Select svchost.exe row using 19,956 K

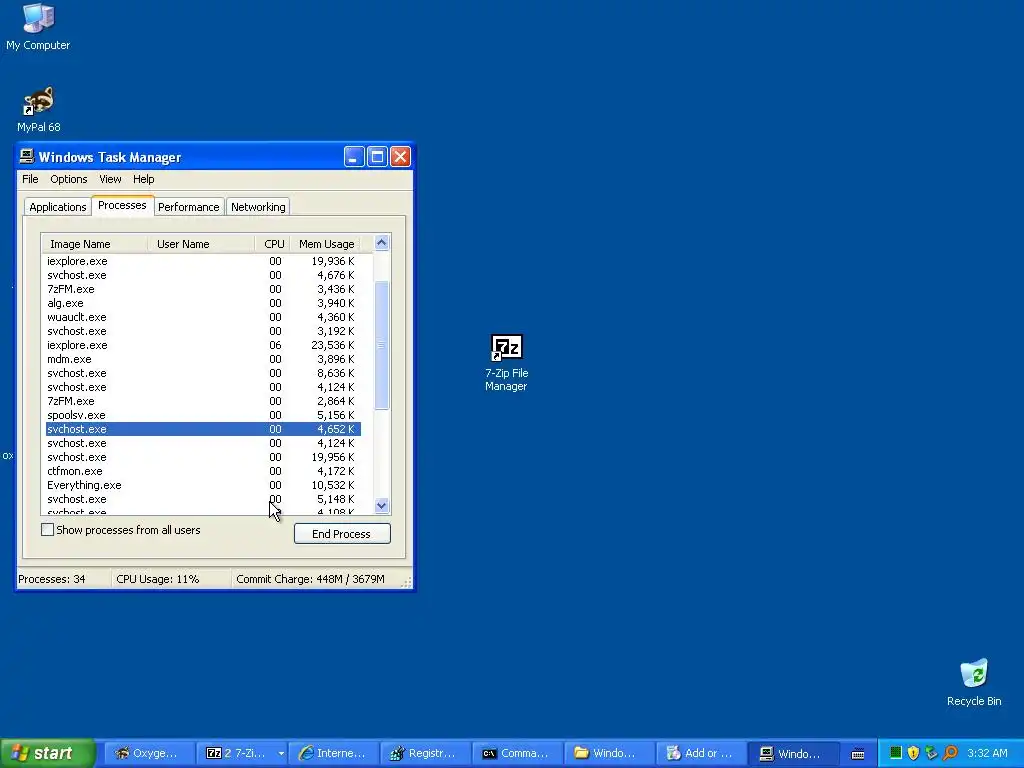pos(203,457)
